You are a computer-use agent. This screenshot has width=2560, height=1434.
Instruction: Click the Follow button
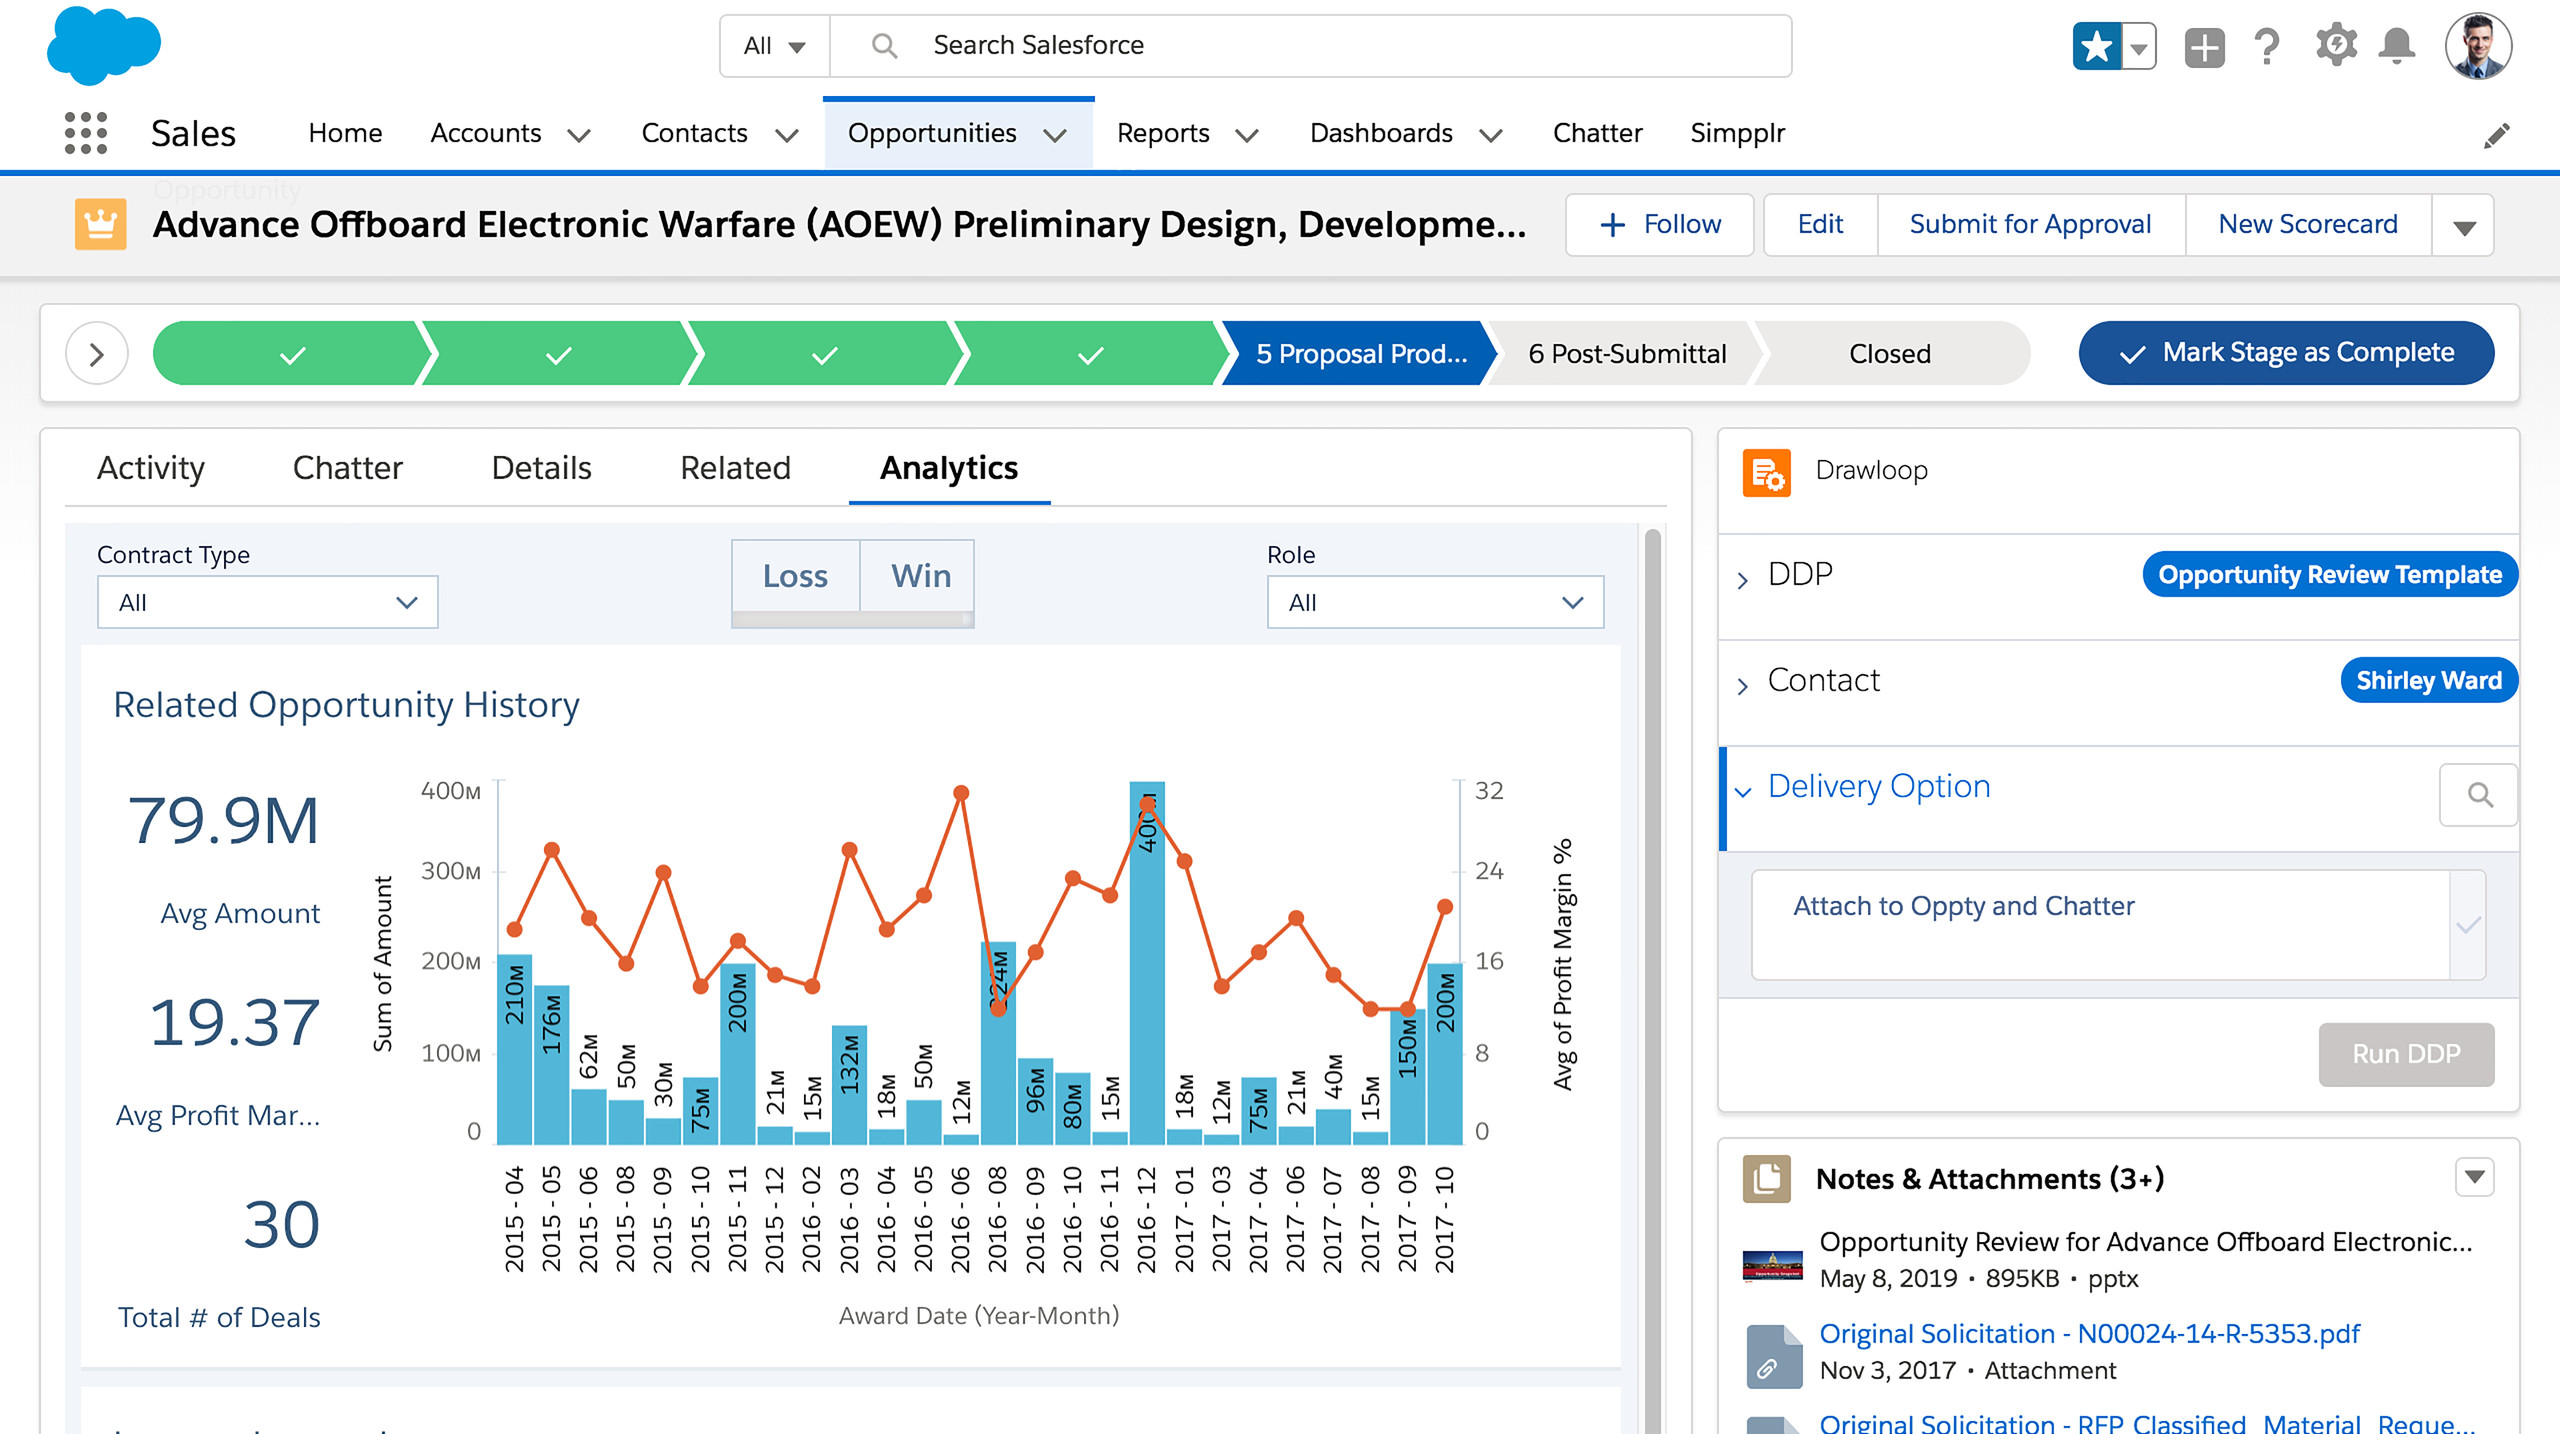click(1660, 225)
